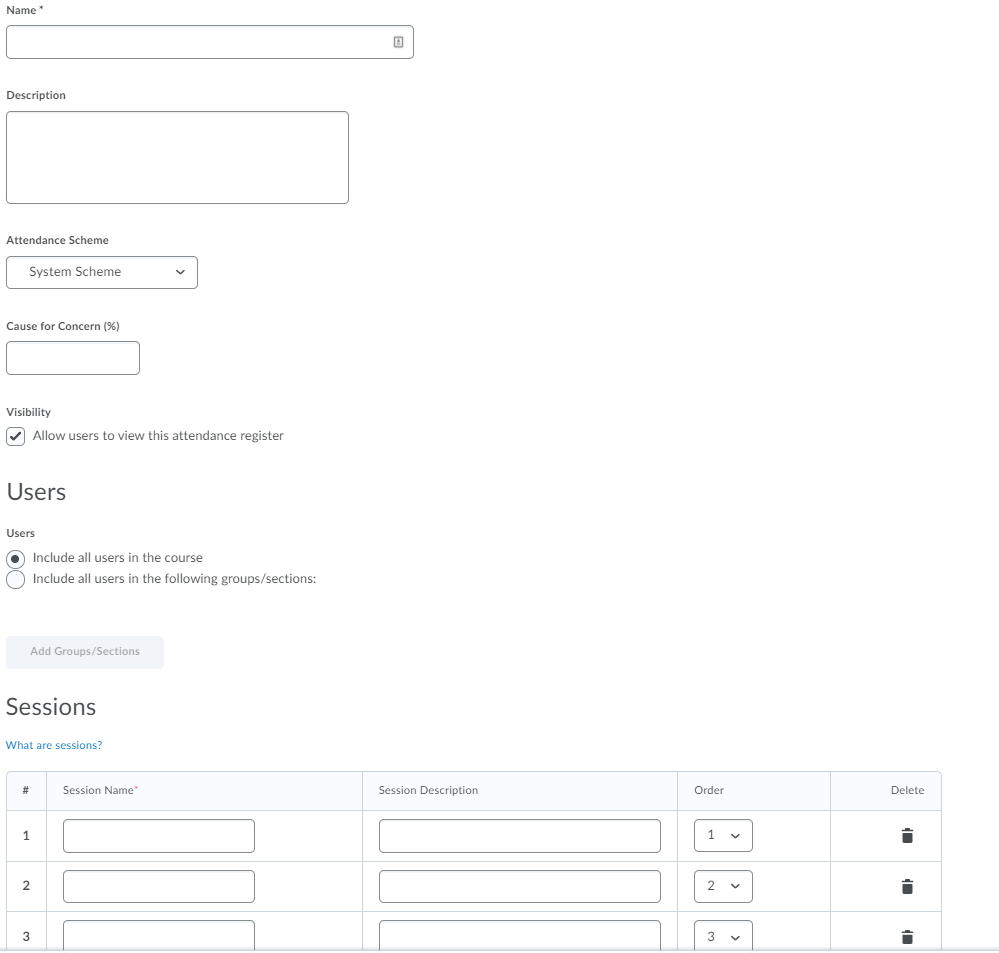Screen dimensions: 999x953
Task: Click Session Name field in row 2
Action: [x=158, y=886]
